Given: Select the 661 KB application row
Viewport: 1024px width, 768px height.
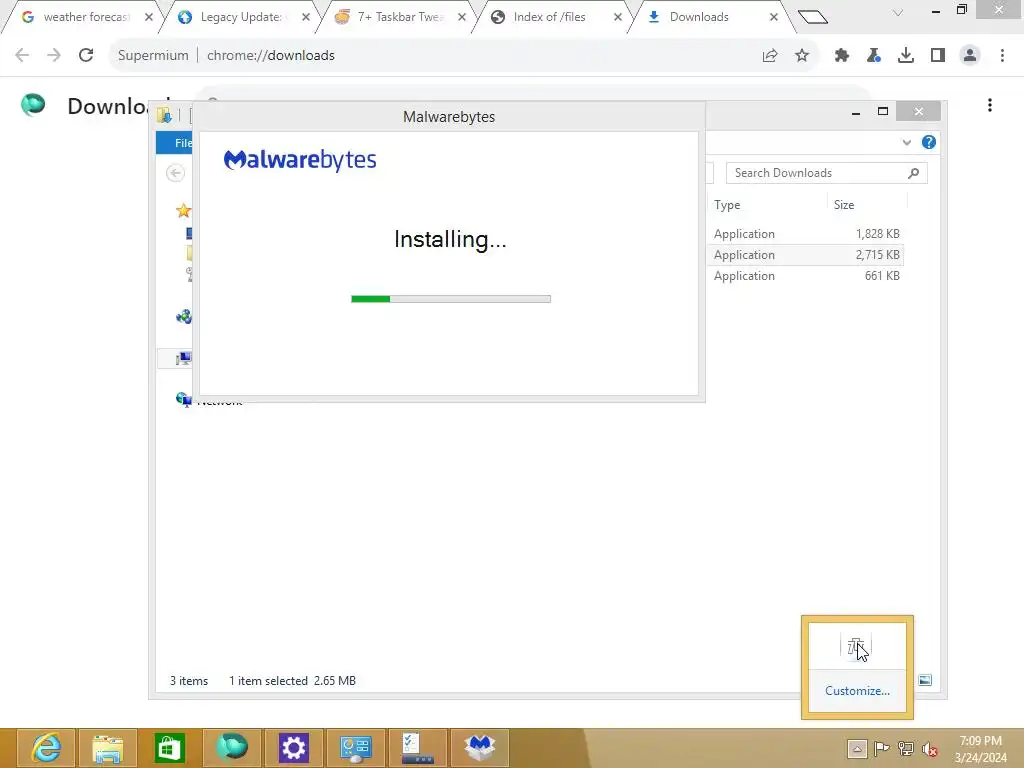Looking at the screenshot, I should point(805,276).
